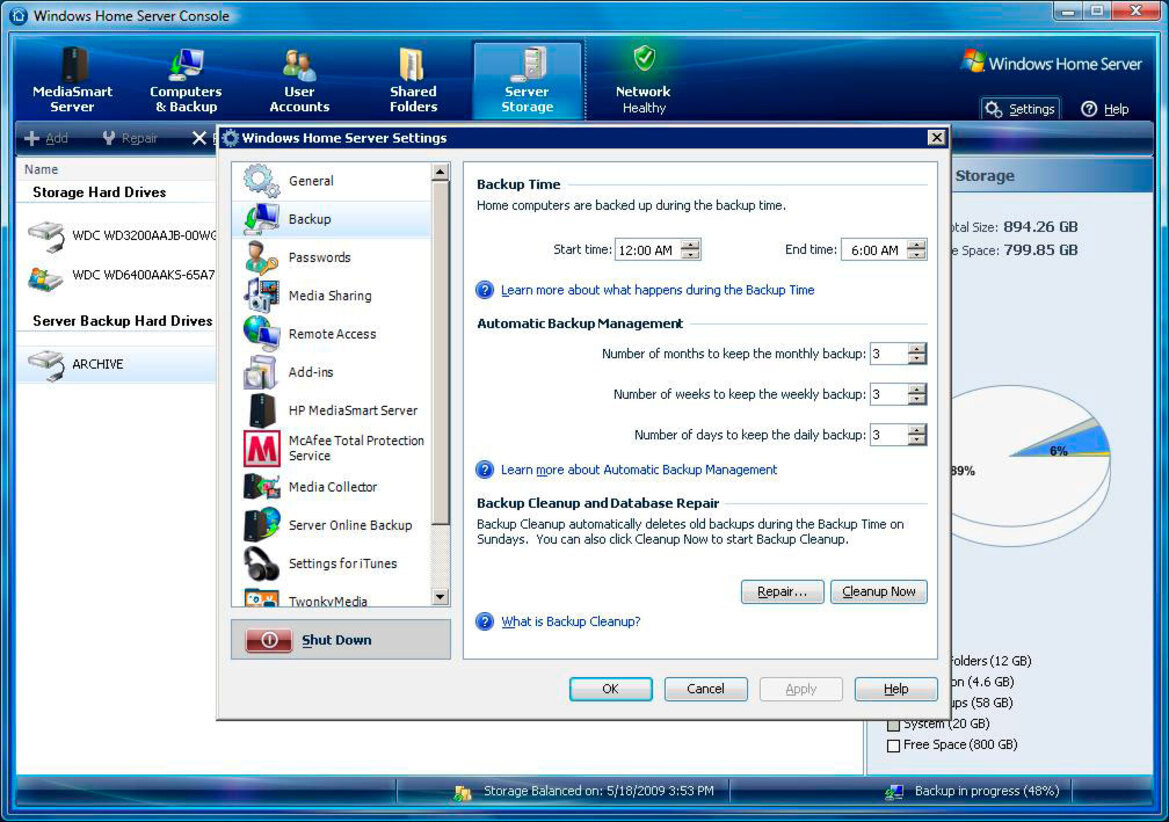Viewport: 1169px width, 822px height.
Task: Click the monthly backup months field
Action: pos(889,354)
